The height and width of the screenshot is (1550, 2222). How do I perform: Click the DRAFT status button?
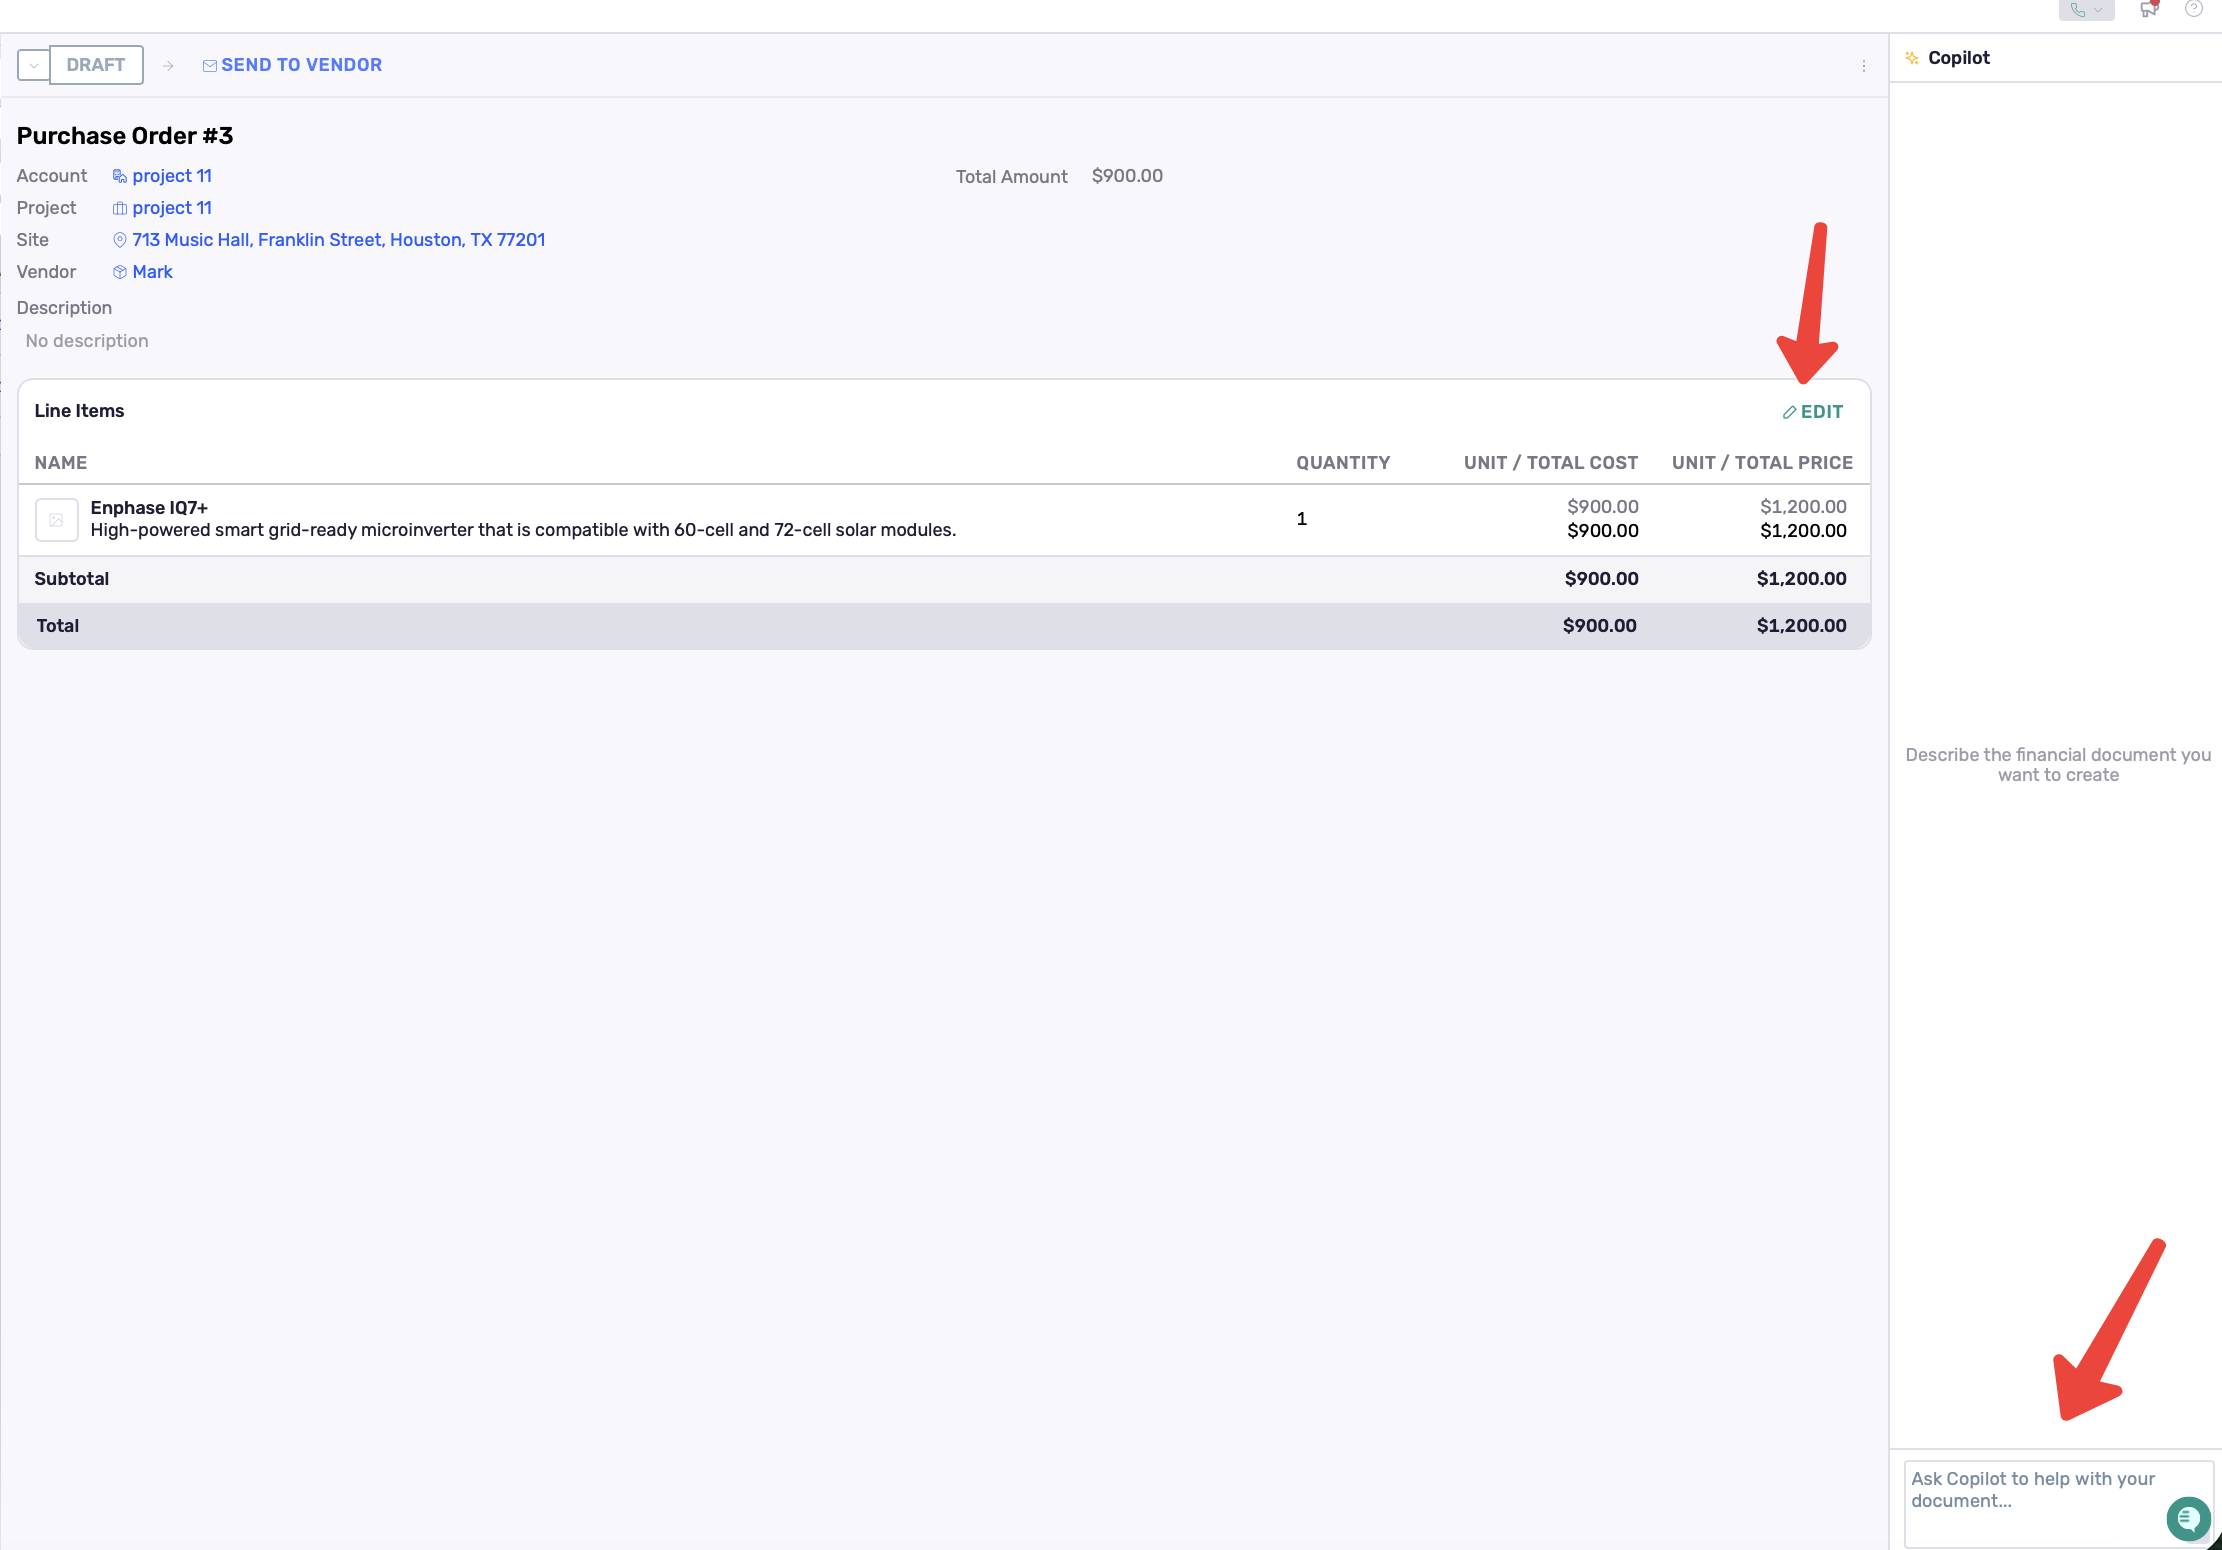pos(96,65)
